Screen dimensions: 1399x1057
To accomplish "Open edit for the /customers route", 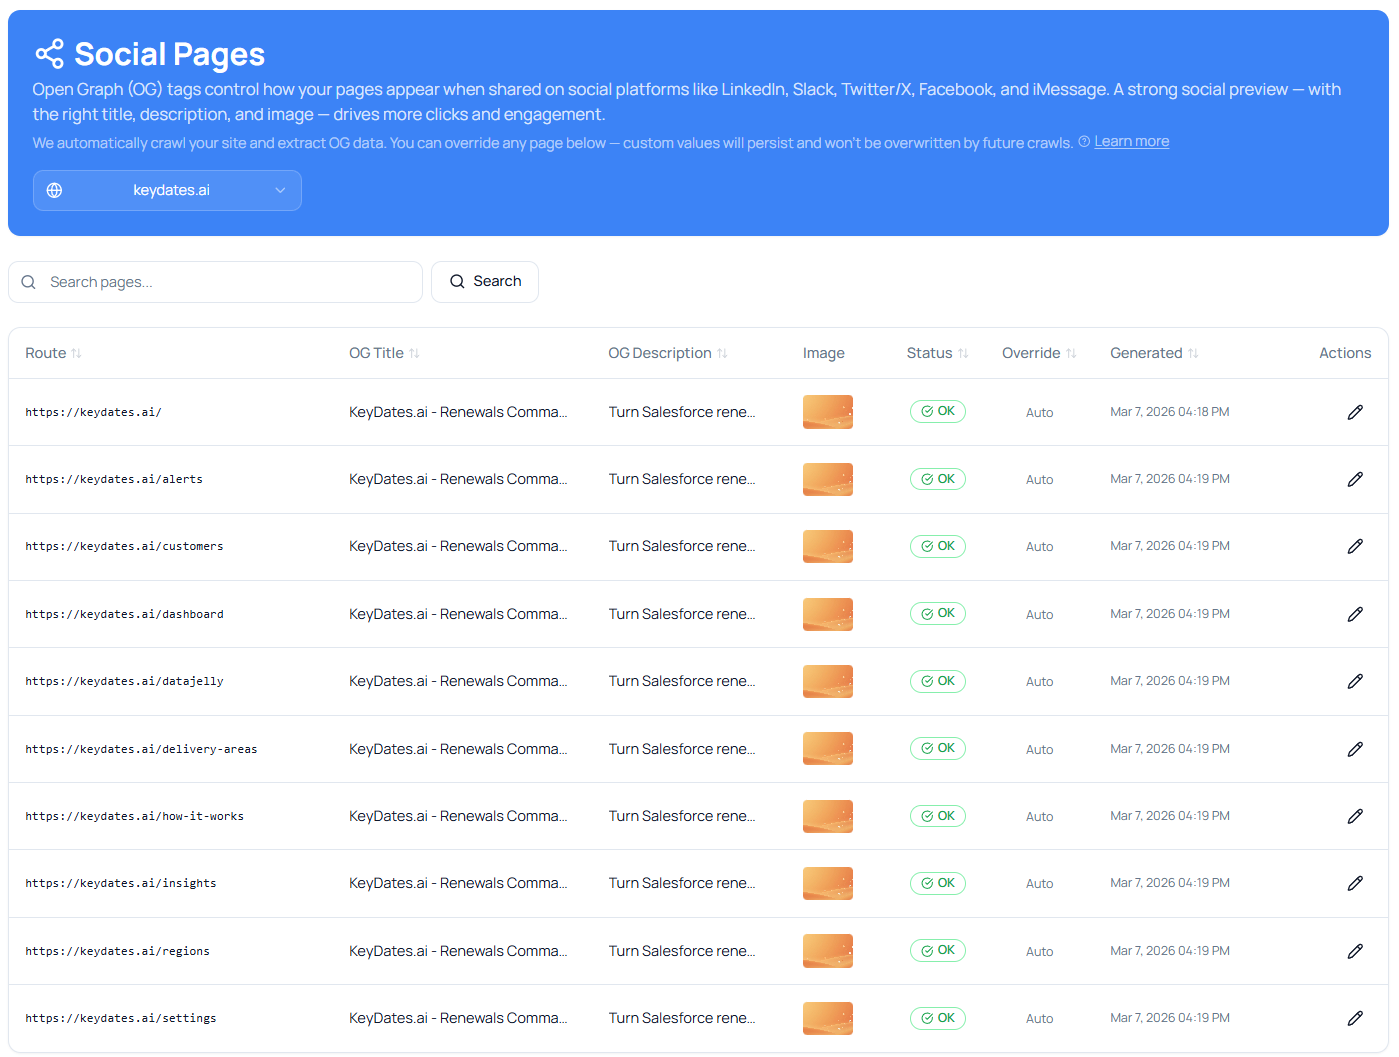I will click(1355, 546).
